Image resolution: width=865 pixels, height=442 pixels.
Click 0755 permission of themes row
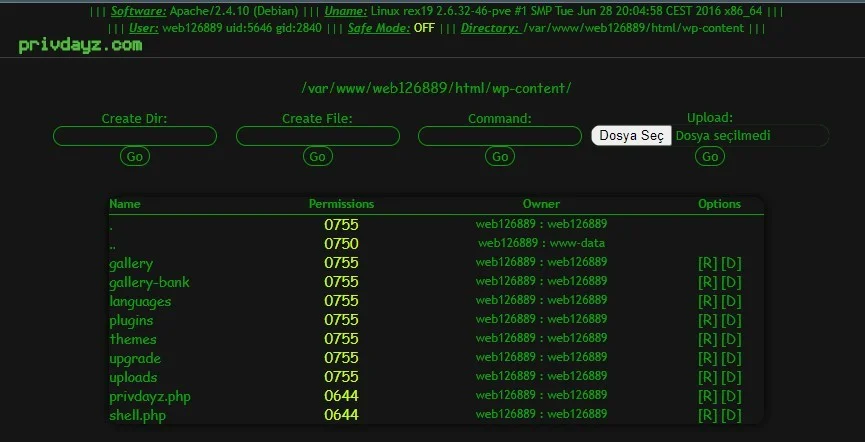pyautogui.click(x=341, y=338)
